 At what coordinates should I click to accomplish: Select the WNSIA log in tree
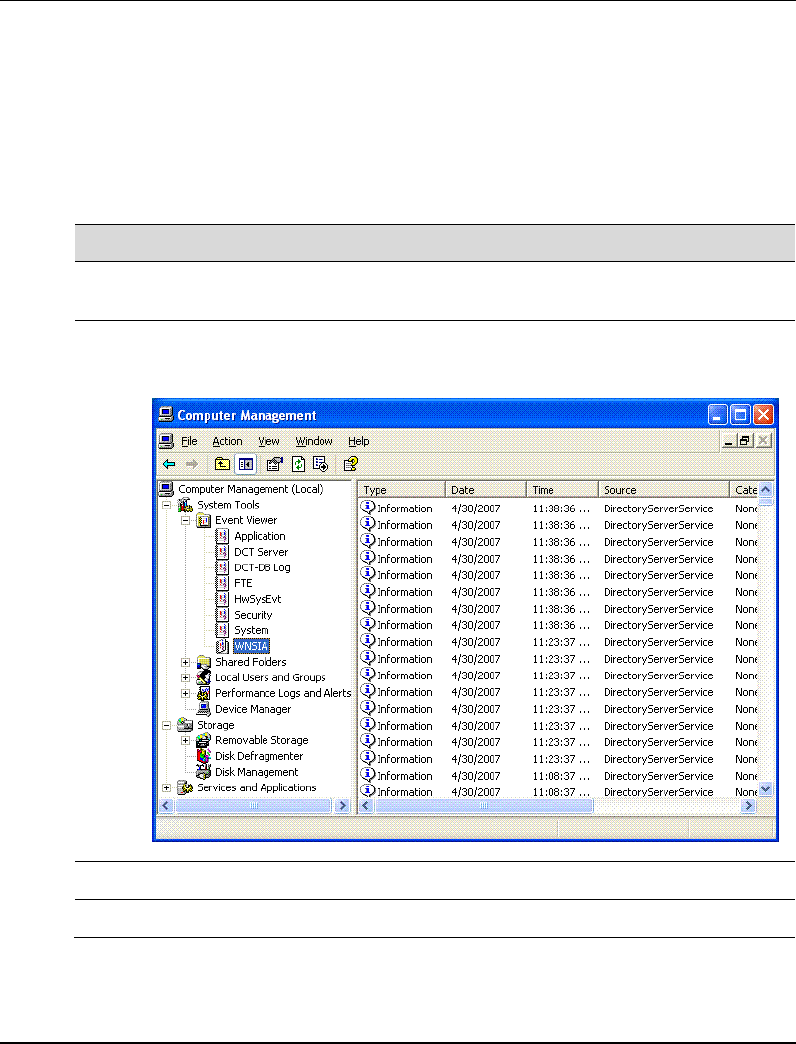coord(251,646)
